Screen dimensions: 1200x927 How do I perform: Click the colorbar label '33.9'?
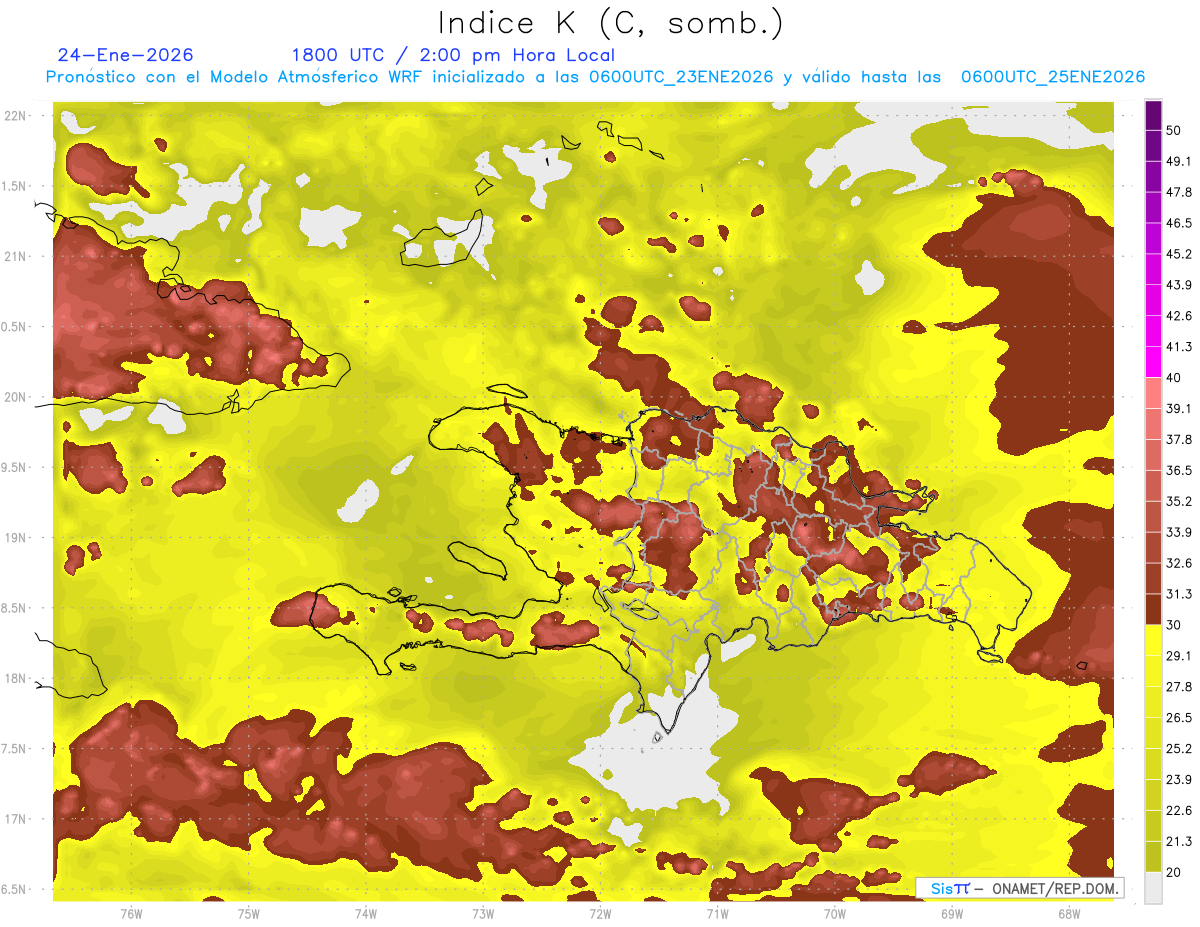(1179, 532)
